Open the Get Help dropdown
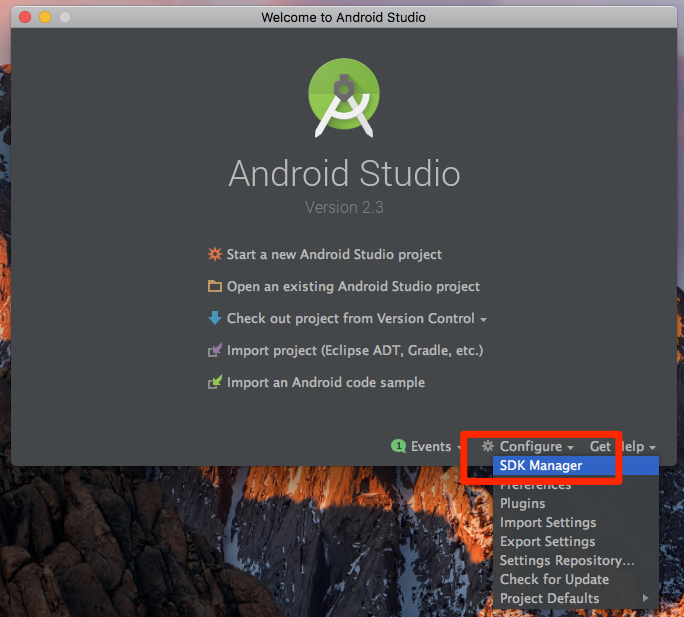 coord(622,446)
